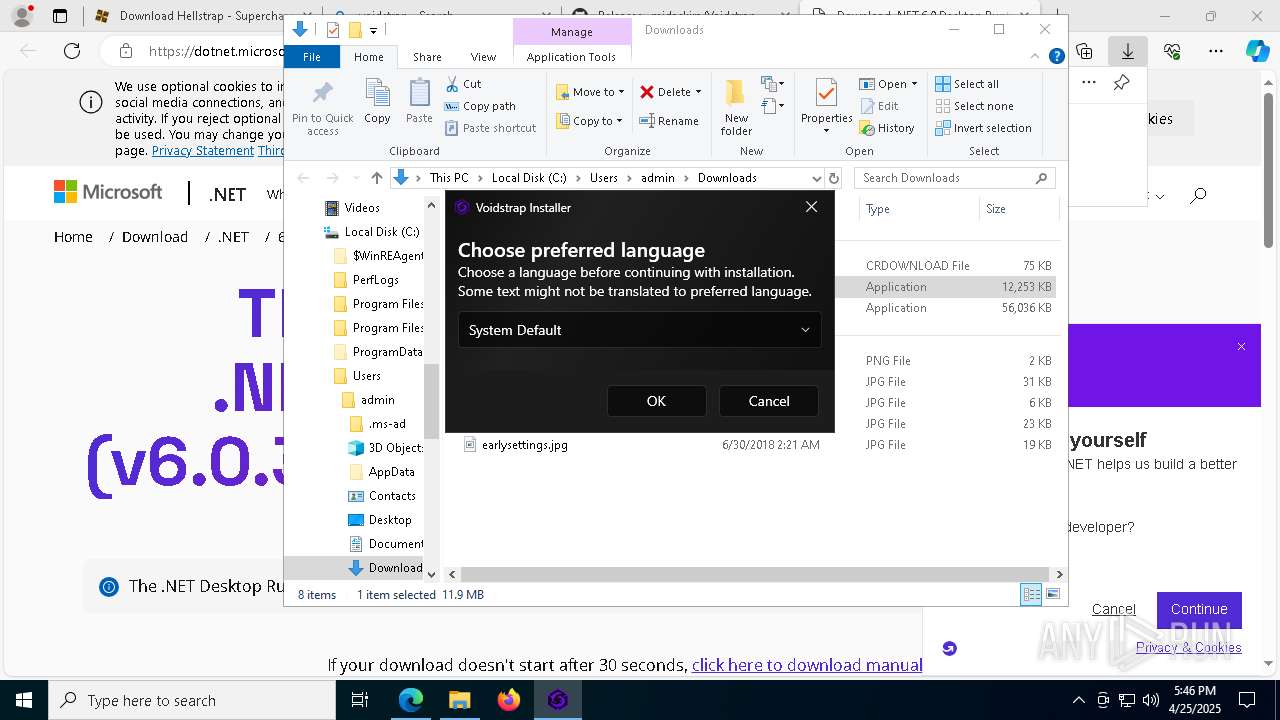Image resolution: width=1280 pixels, height=720 pixels.
Task: Click Select all in the ribbon
Action: pos(967,84)
